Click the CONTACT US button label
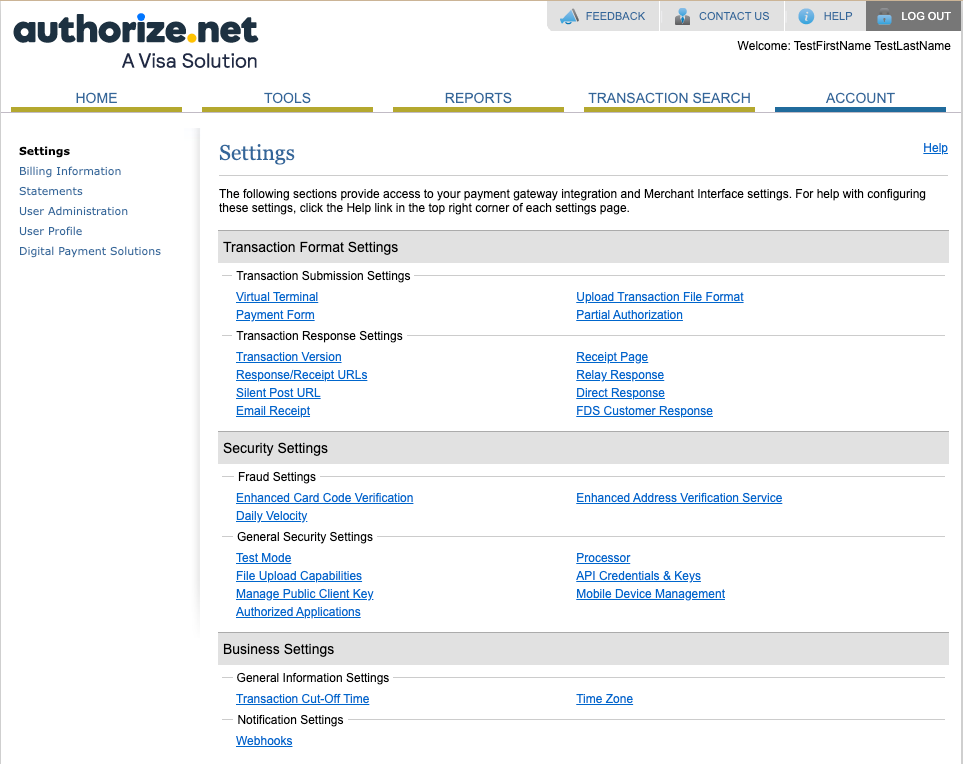The width and height of the screenshot is (963, 764). (734, 17)
